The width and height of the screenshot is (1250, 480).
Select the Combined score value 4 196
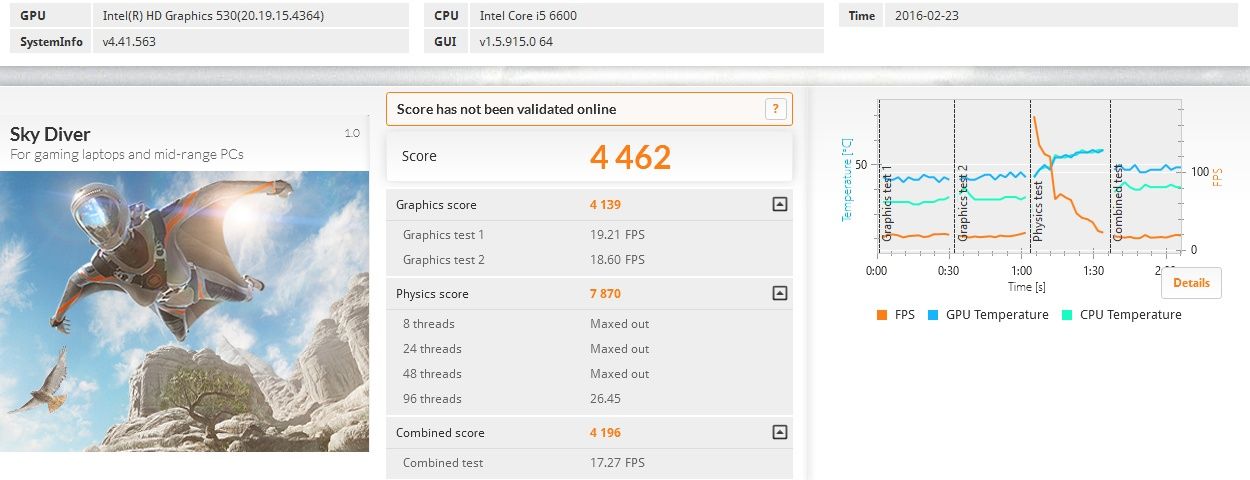[606, 433]
